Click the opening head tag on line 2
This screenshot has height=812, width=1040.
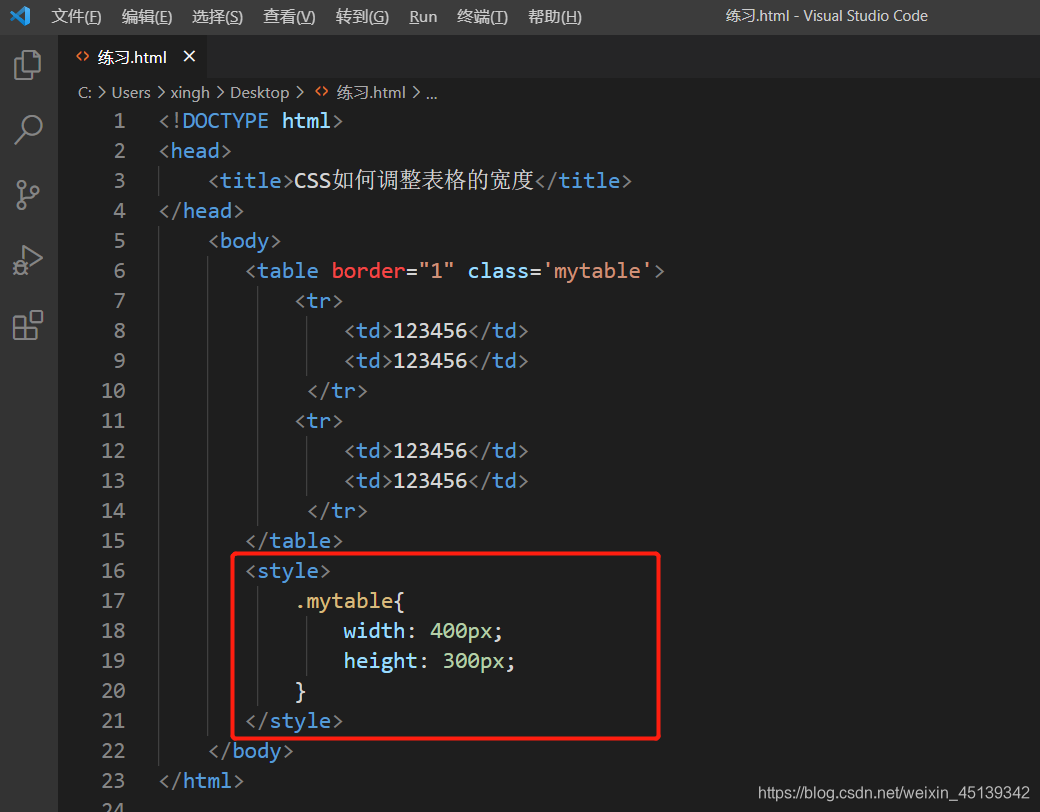click(195, 151)
